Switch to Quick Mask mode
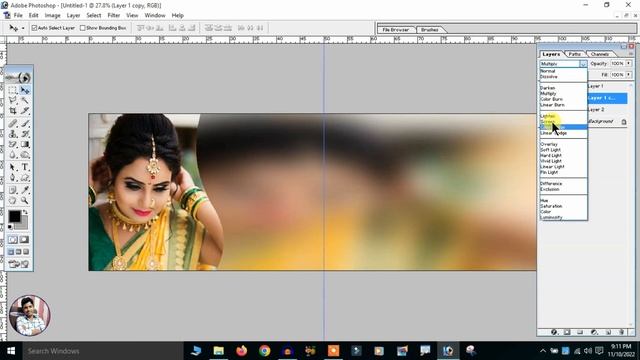 click(24, 240)
